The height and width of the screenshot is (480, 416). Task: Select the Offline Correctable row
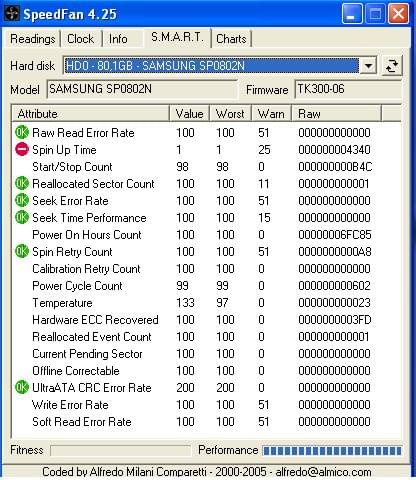206,371
